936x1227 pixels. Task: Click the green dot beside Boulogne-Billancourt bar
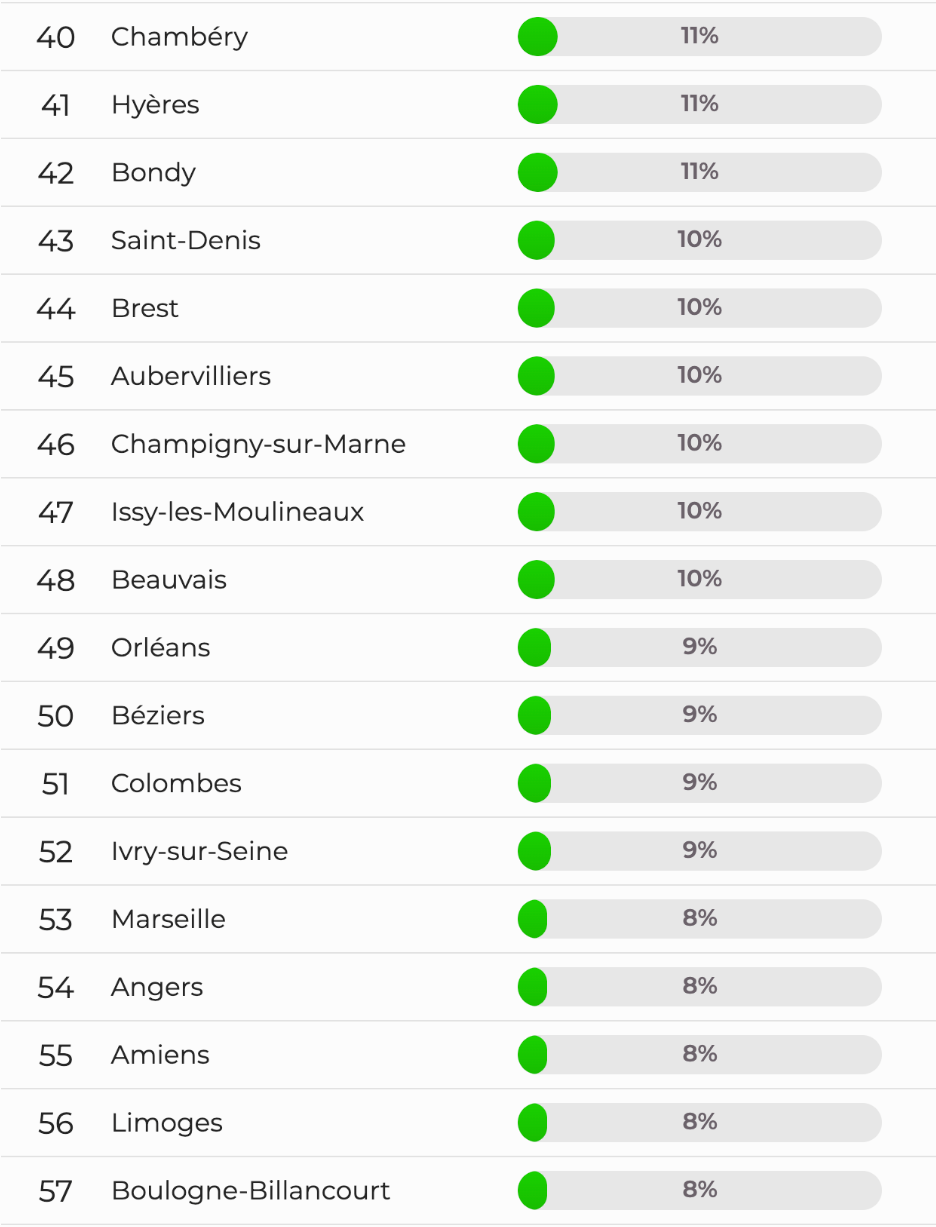pyautogui.click(x=533, y=1191)
